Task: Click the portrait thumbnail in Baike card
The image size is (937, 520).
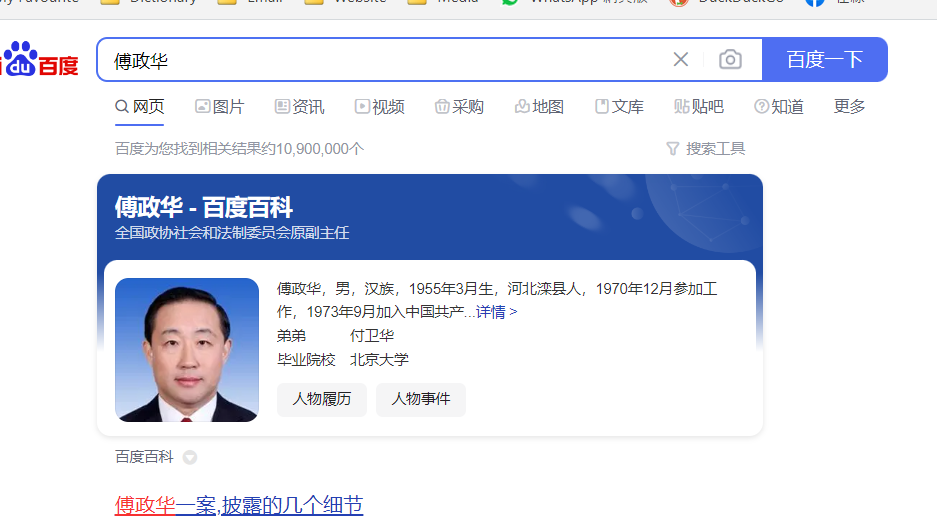Action: [x=187, y=350]
